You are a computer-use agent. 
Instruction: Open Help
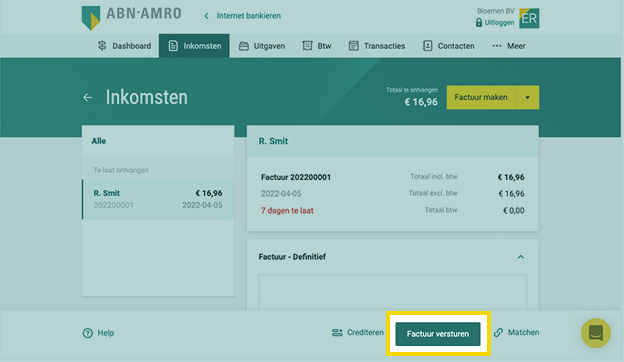pyautogui.click(x=98, y=333)
